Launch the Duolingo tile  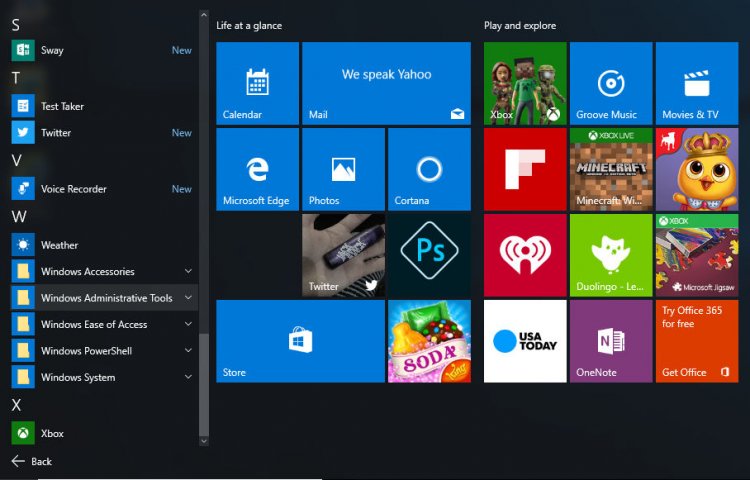pos(611,255)
